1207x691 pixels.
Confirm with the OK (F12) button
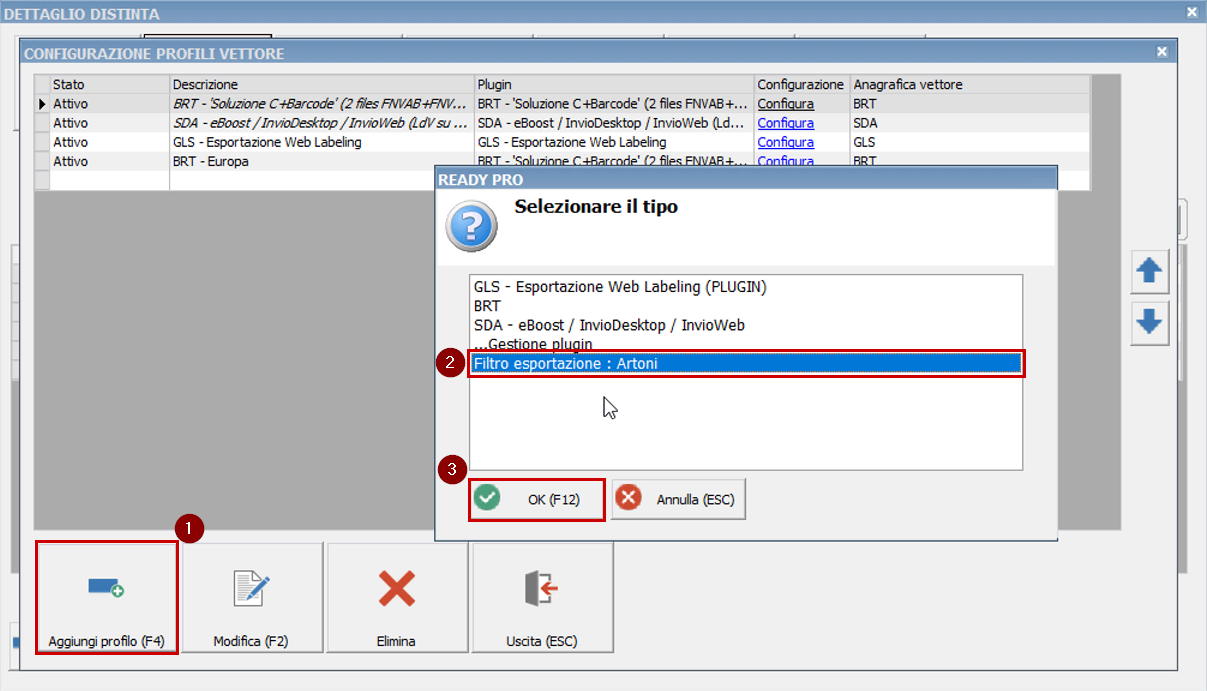[537, 499]
